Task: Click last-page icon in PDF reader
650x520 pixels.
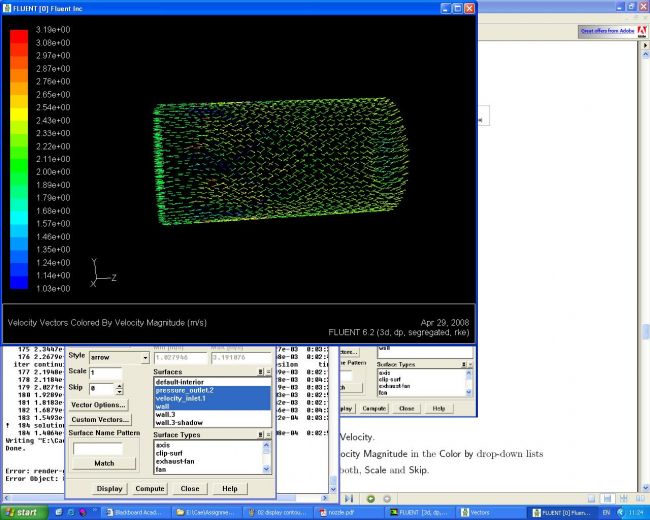Action: point(349,499)
